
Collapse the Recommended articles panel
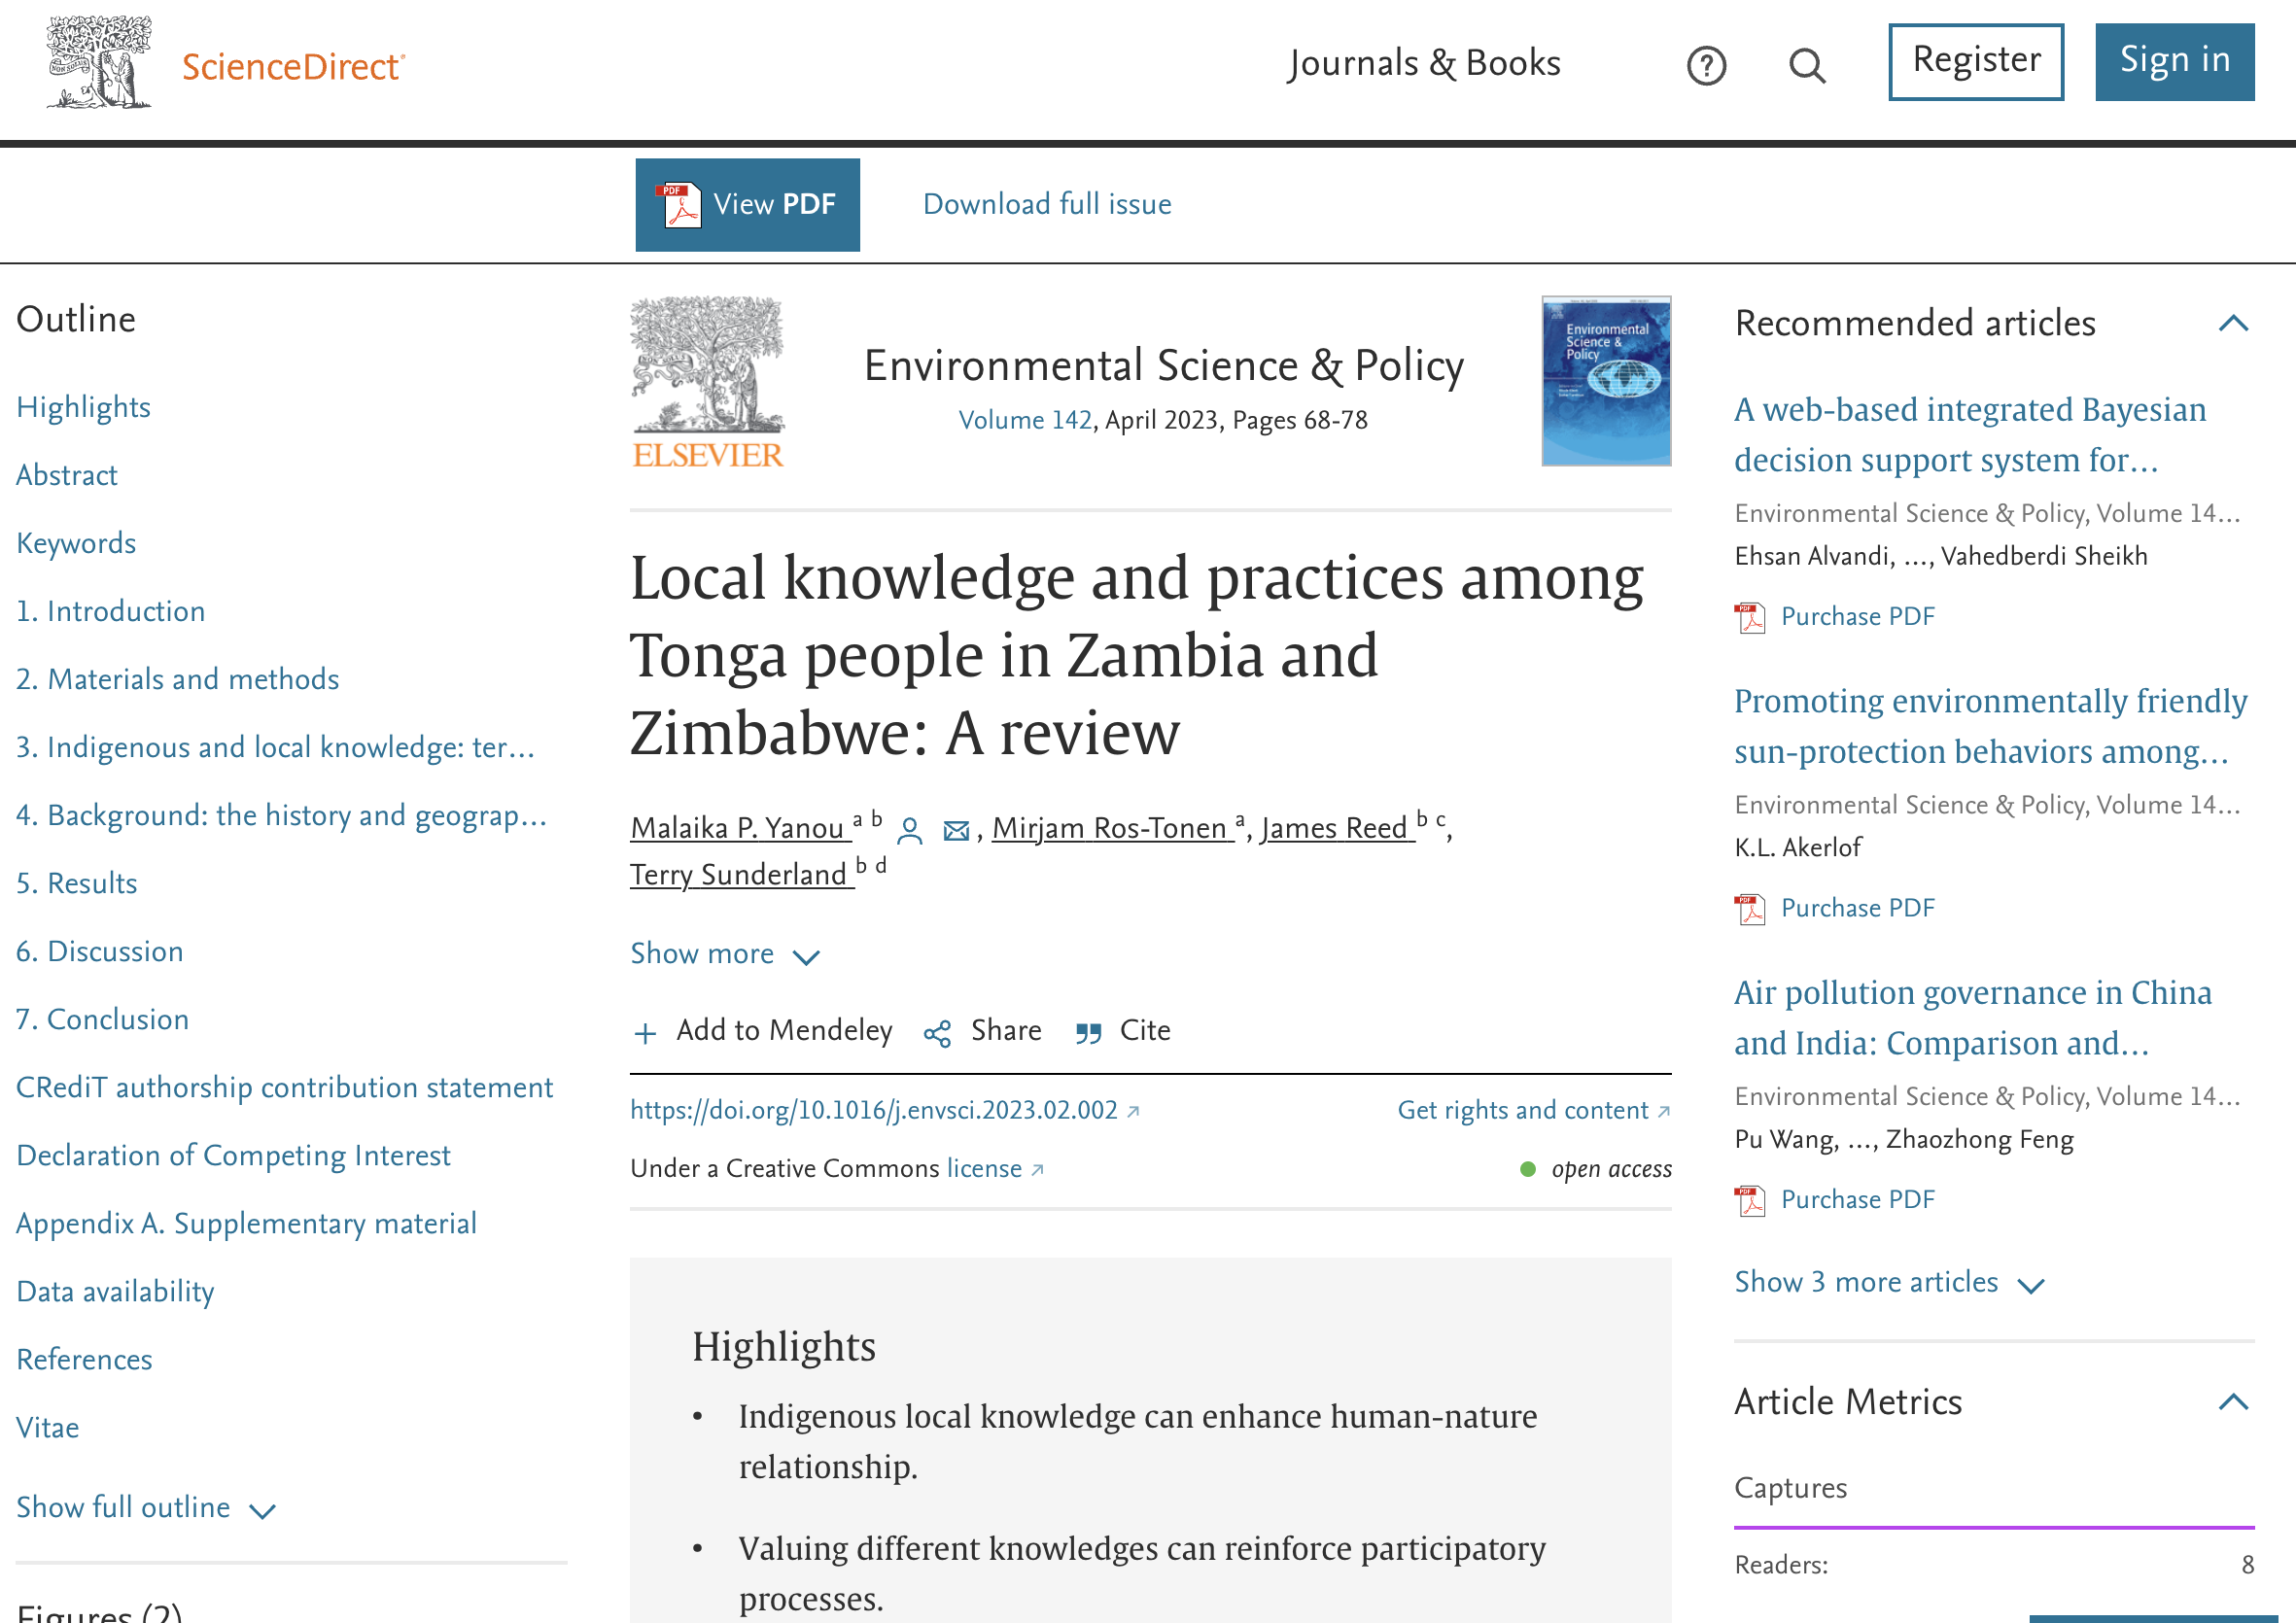pos(2233,323)
